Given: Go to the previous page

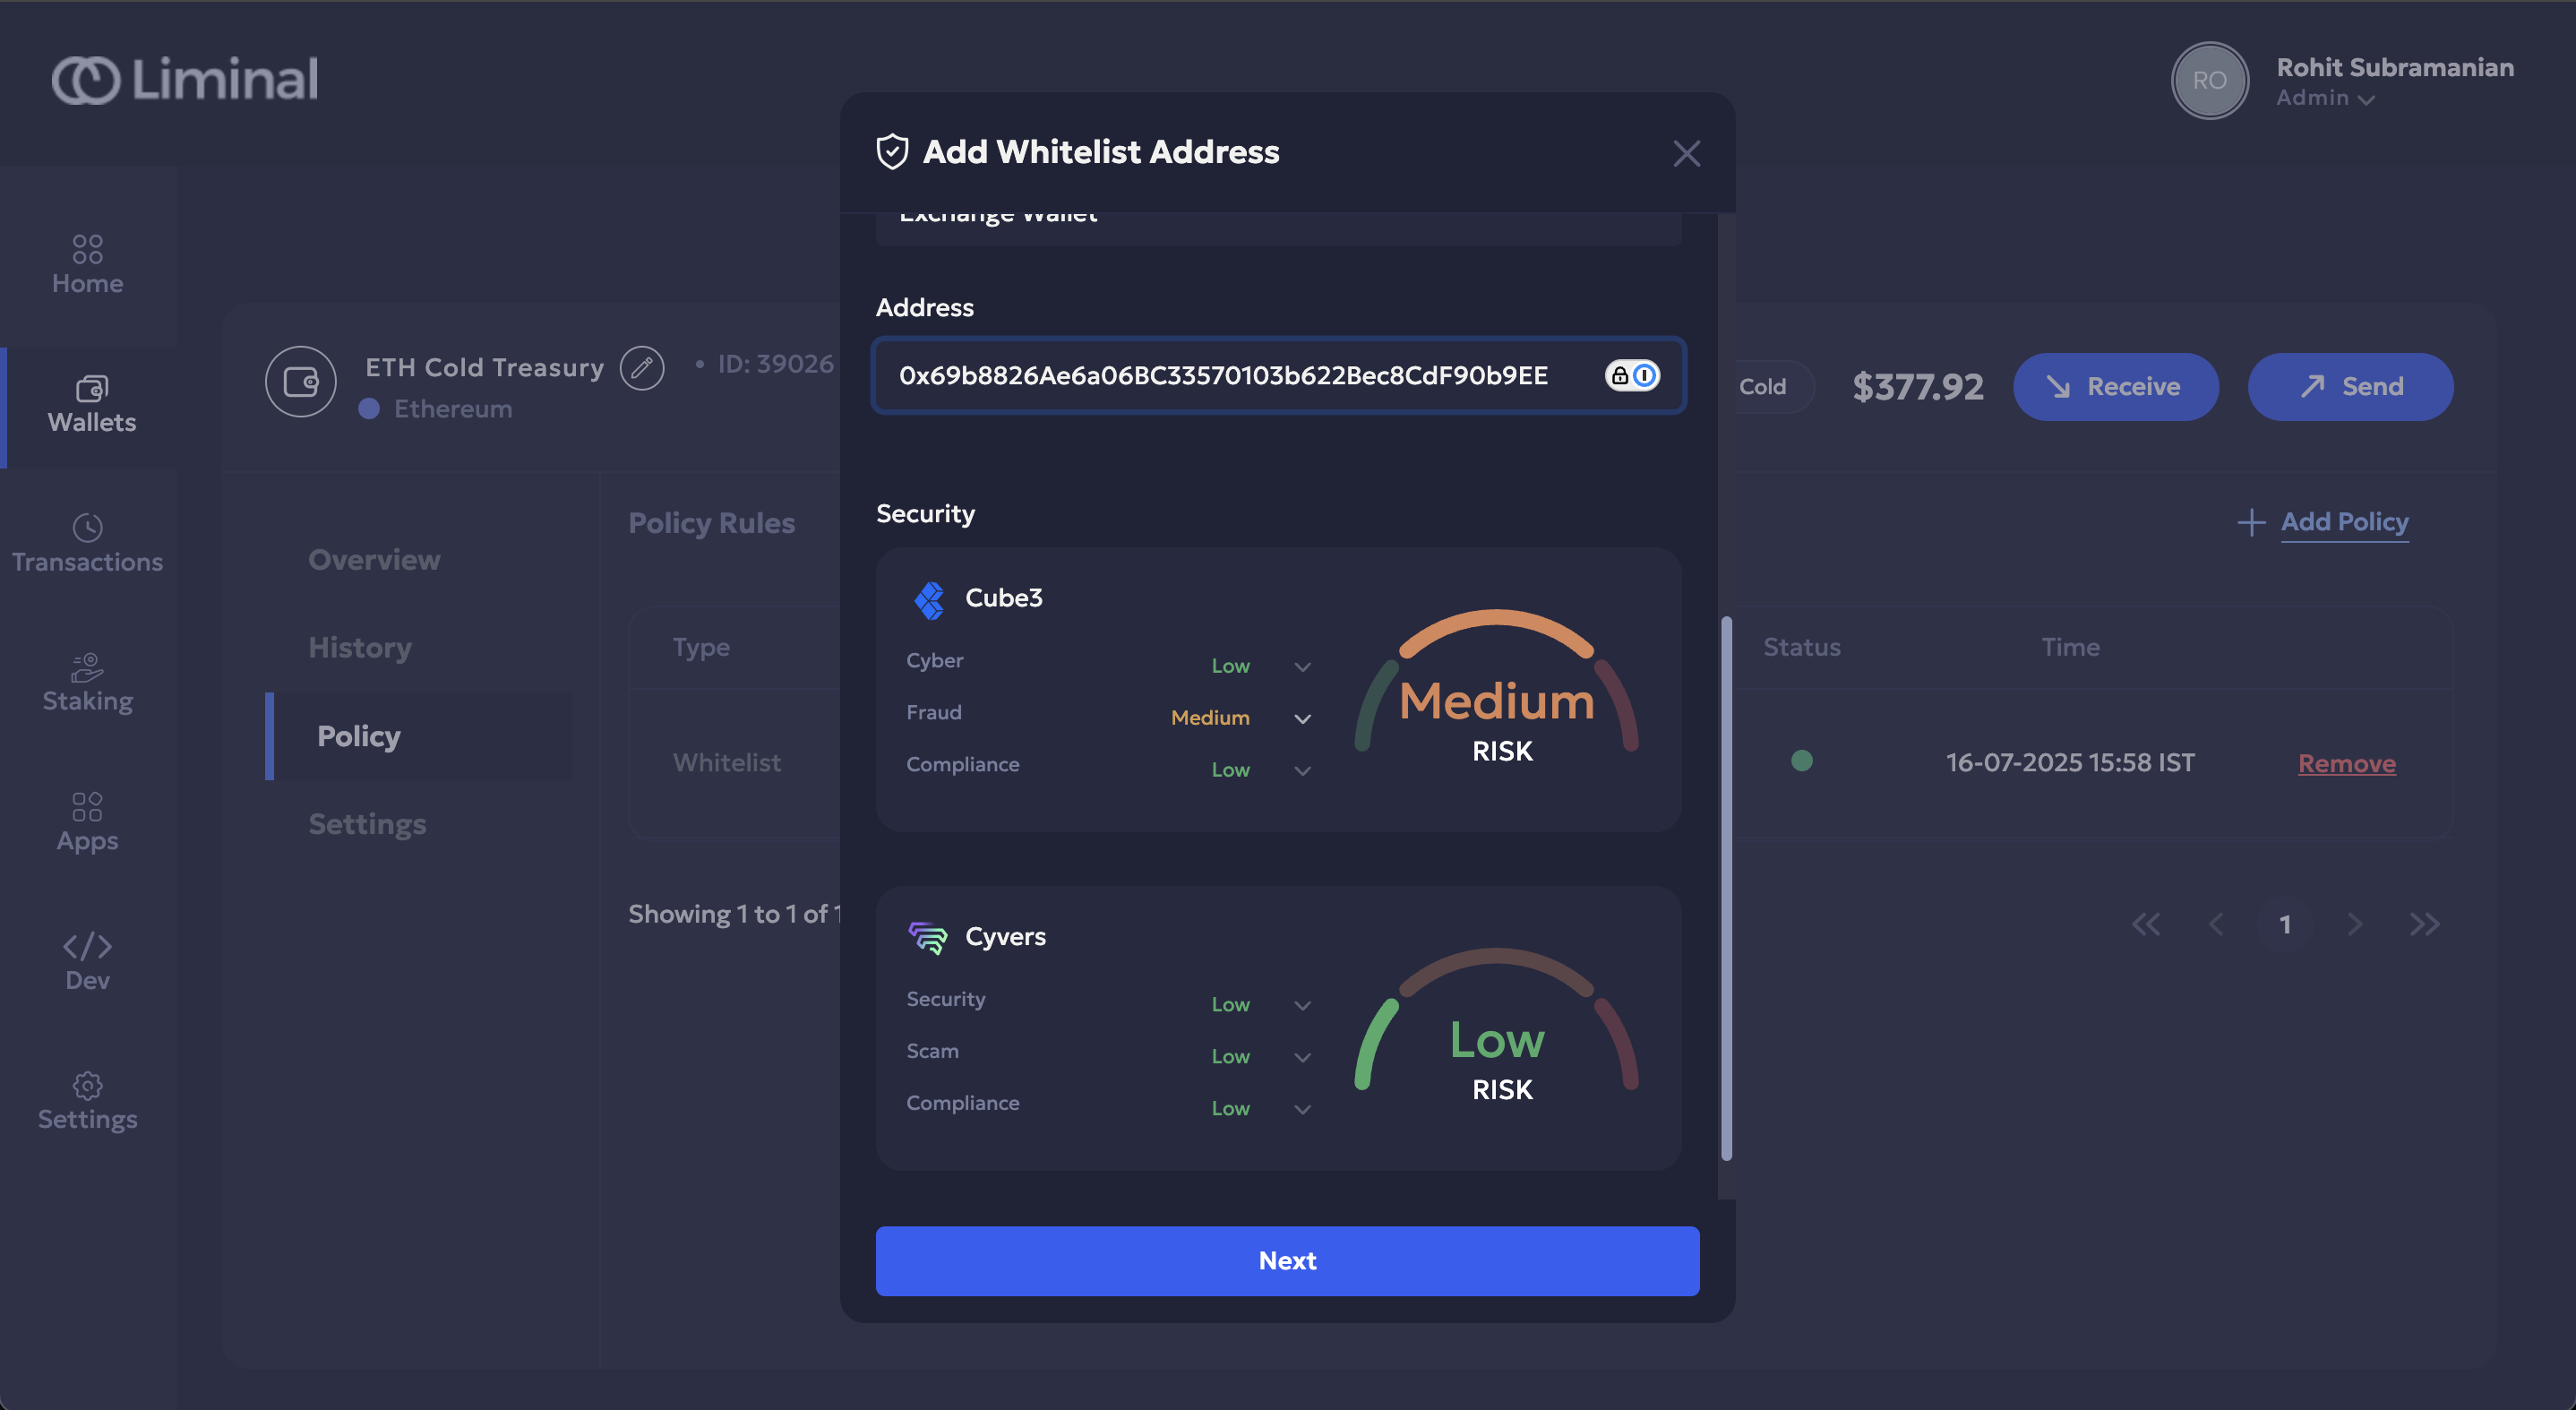Looking at the screenshot, I should tap(2216, 924).
